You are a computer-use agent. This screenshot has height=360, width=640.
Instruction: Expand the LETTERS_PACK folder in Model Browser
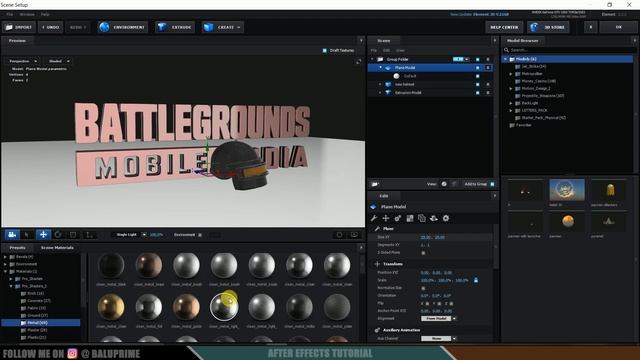pos(511,111)
